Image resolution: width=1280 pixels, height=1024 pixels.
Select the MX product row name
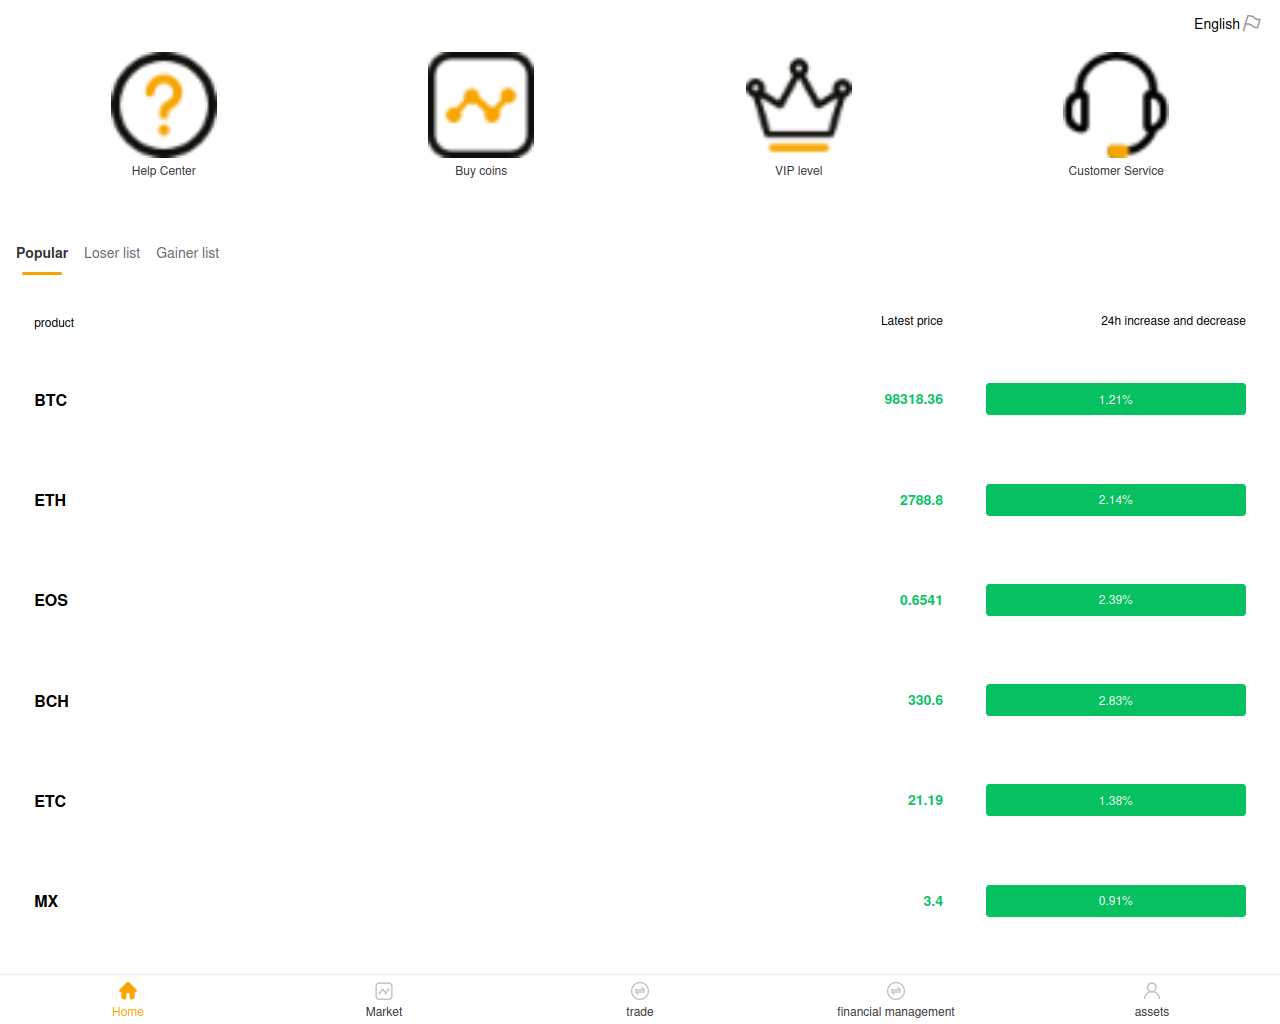46,901
